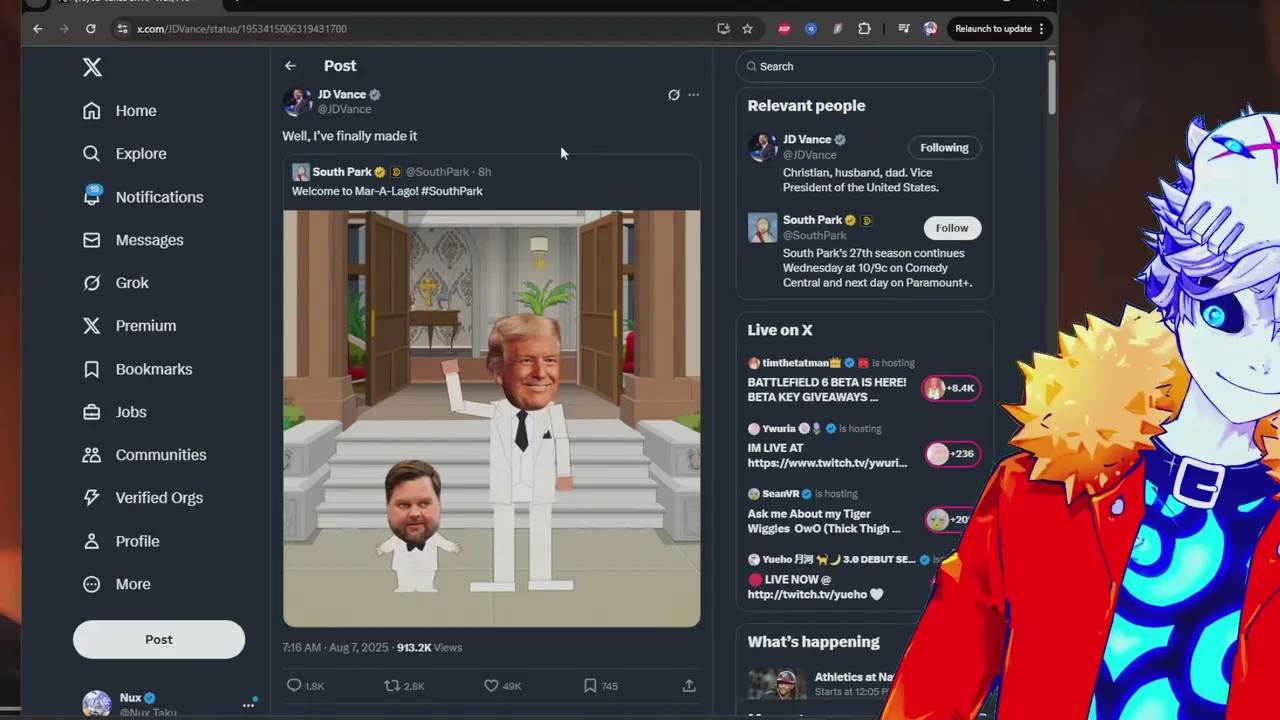The width and height of the screenshot is (1280, 720).
Task: Click the Jobs briefcase icon in the sidebar
Action: (92, 412)
